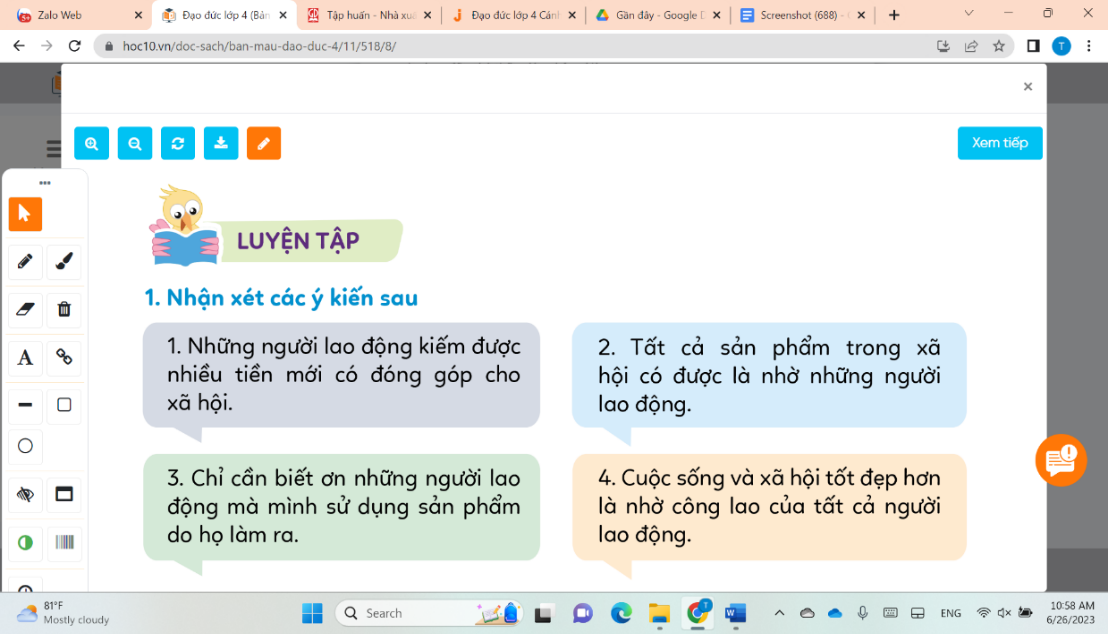Toggle the circle shape drawing tool
1108x634 pixels.
25,446
